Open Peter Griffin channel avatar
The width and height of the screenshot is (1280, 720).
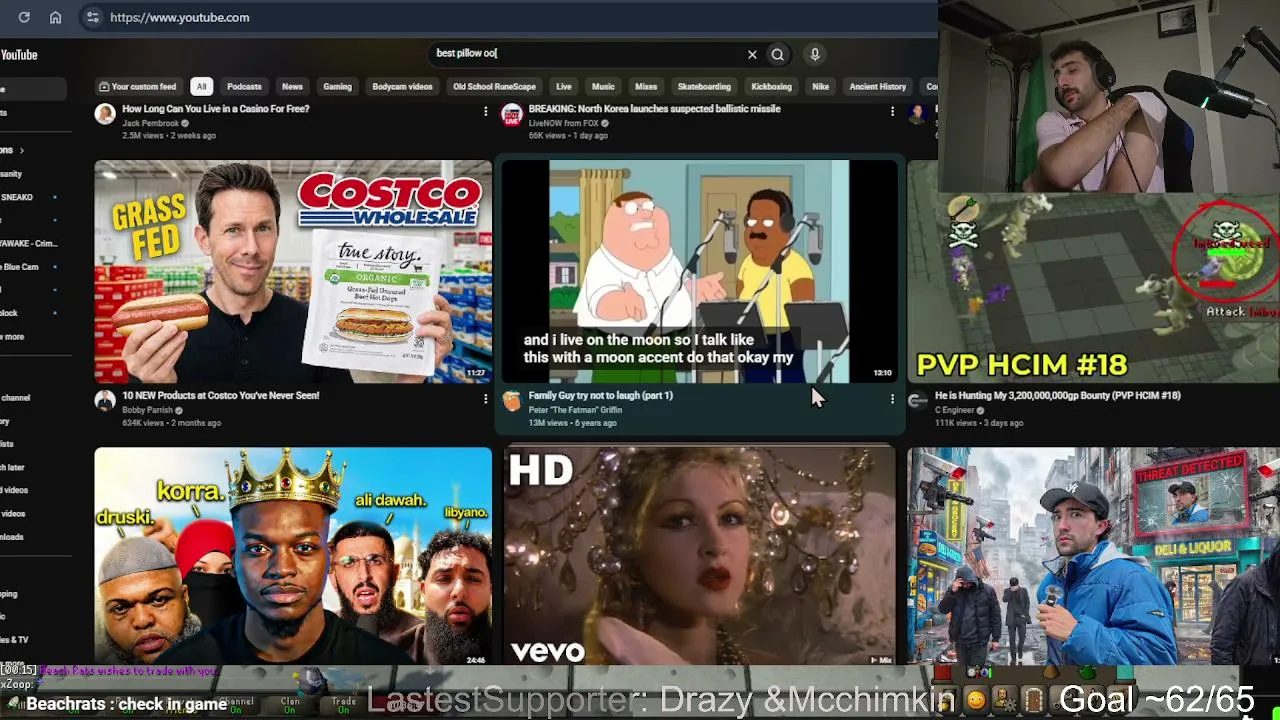(512, 401)
